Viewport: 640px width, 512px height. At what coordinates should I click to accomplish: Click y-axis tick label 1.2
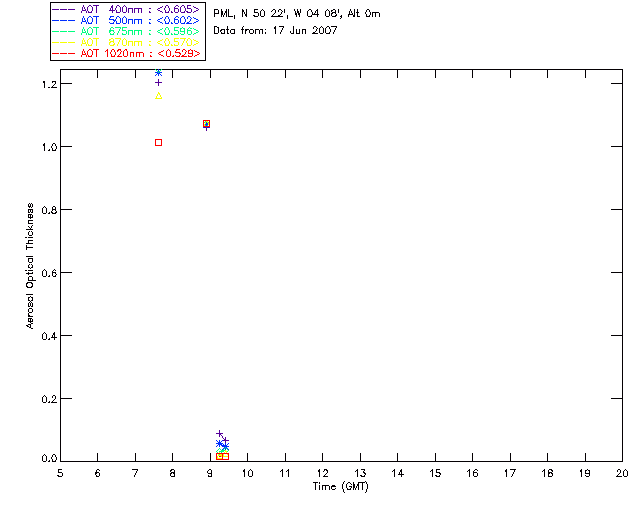[x=49, y=84]
